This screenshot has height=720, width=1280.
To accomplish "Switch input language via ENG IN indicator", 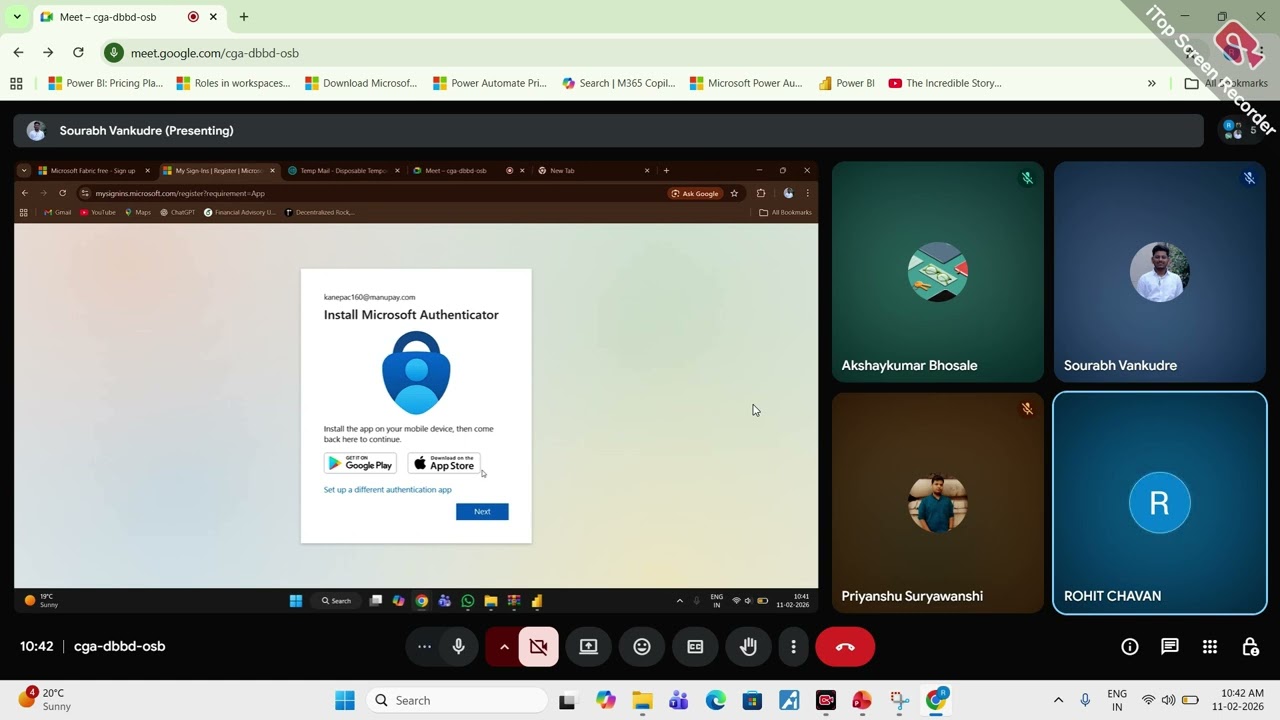I will click(x=1117, y=700).
